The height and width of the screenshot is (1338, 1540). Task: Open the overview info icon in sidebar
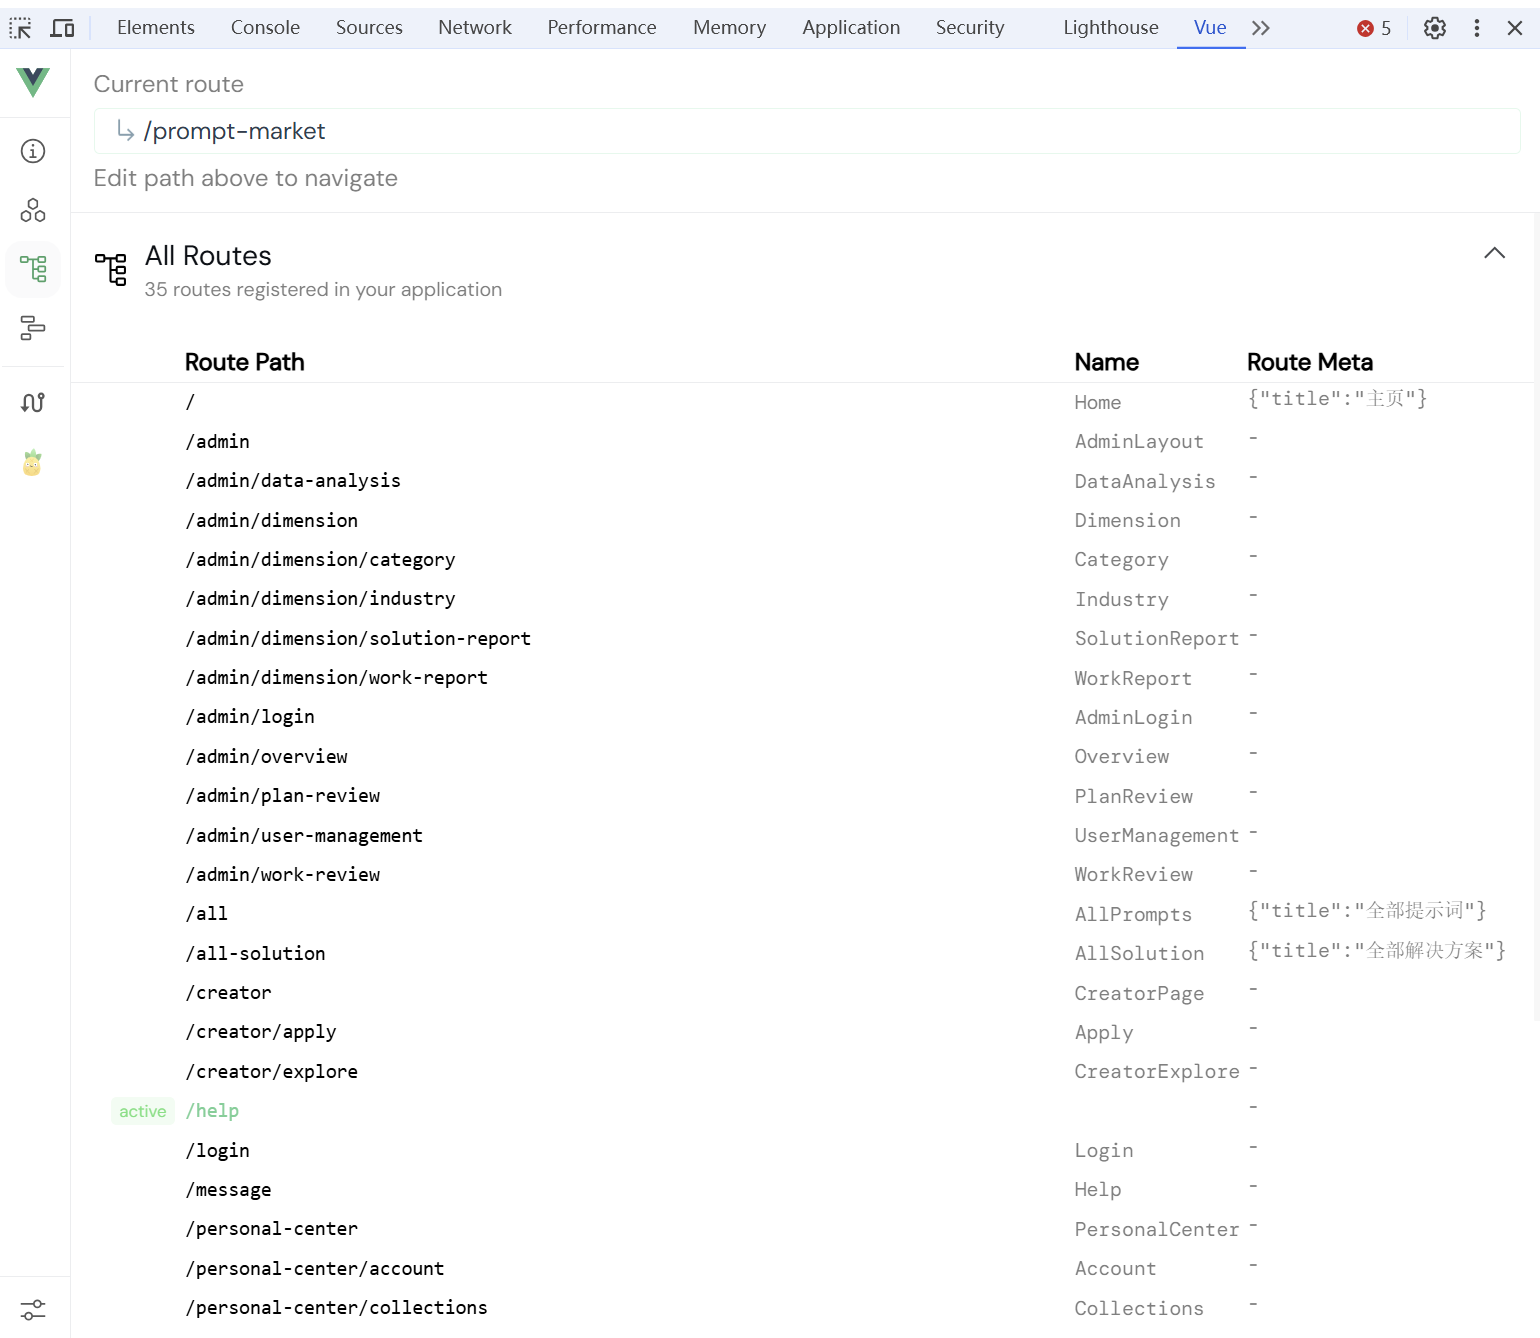[33, 151]
